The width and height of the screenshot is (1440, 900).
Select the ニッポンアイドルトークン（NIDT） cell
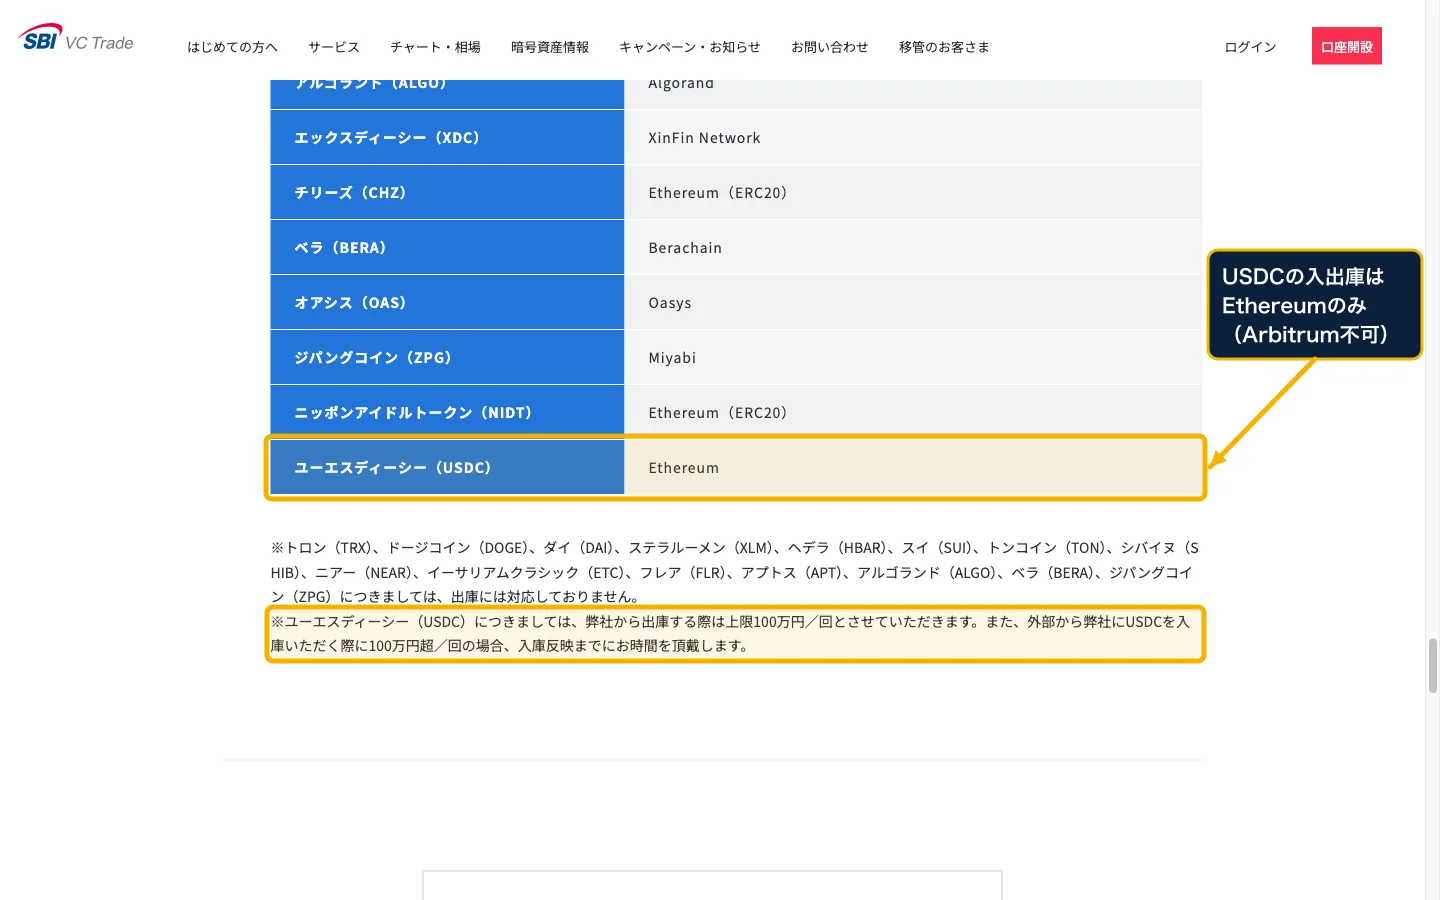click(x=447, y=412)
